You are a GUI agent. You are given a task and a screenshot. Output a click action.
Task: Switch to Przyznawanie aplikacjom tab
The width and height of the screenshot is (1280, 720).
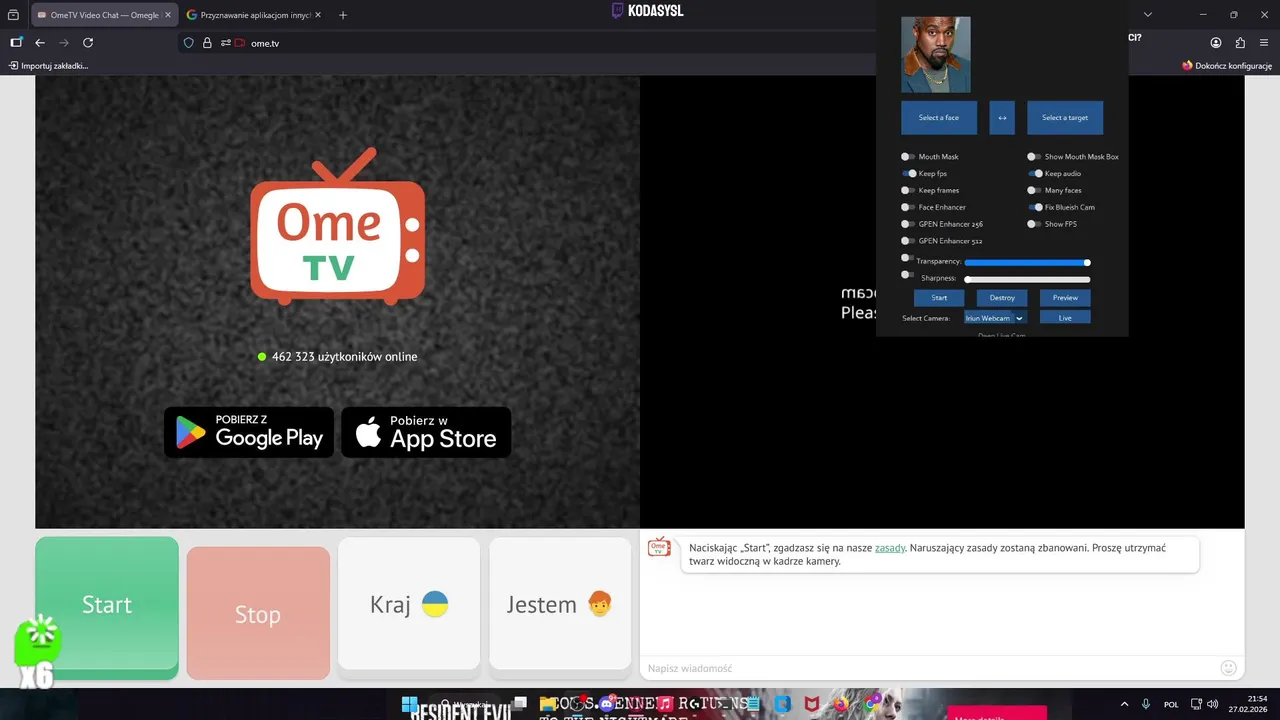pyautogui.click(x=255, y=15)
